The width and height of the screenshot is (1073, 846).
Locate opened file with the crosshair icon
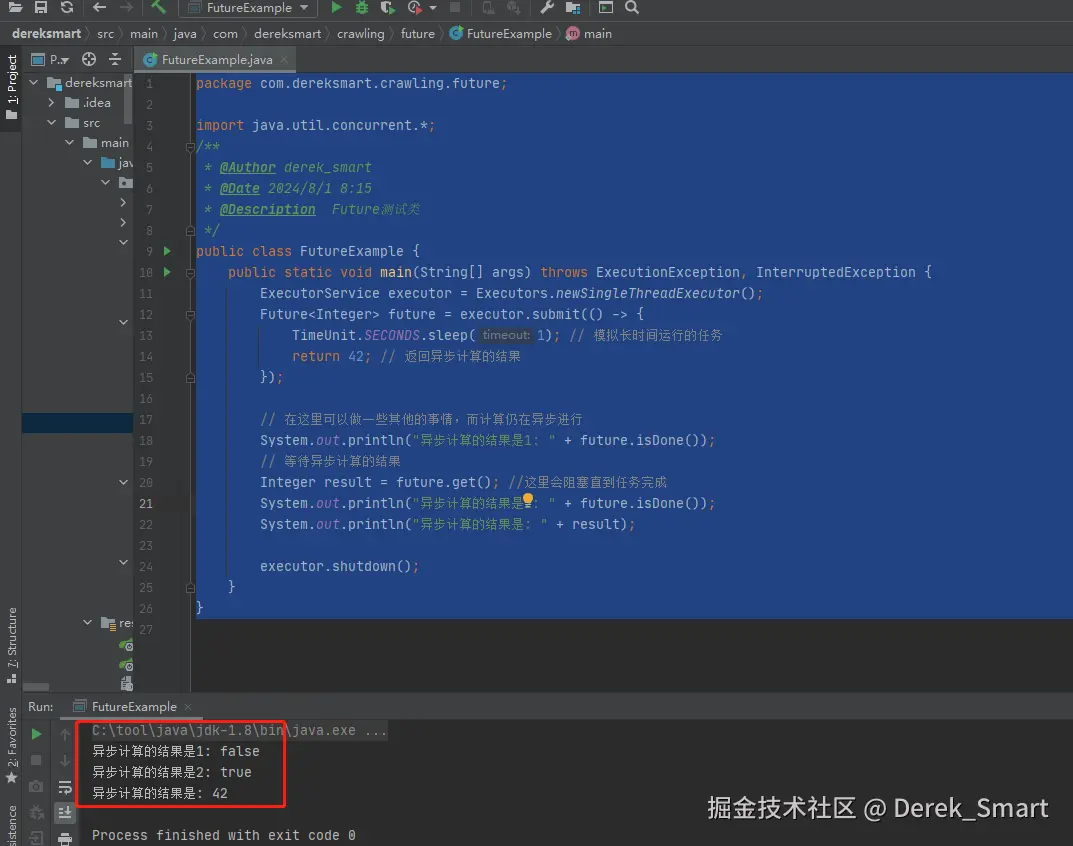pos(88,60)
